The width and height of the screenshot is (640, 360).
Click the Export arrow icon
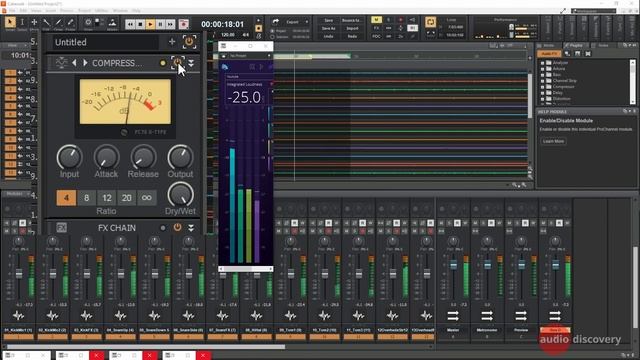(x=276, y=21)
